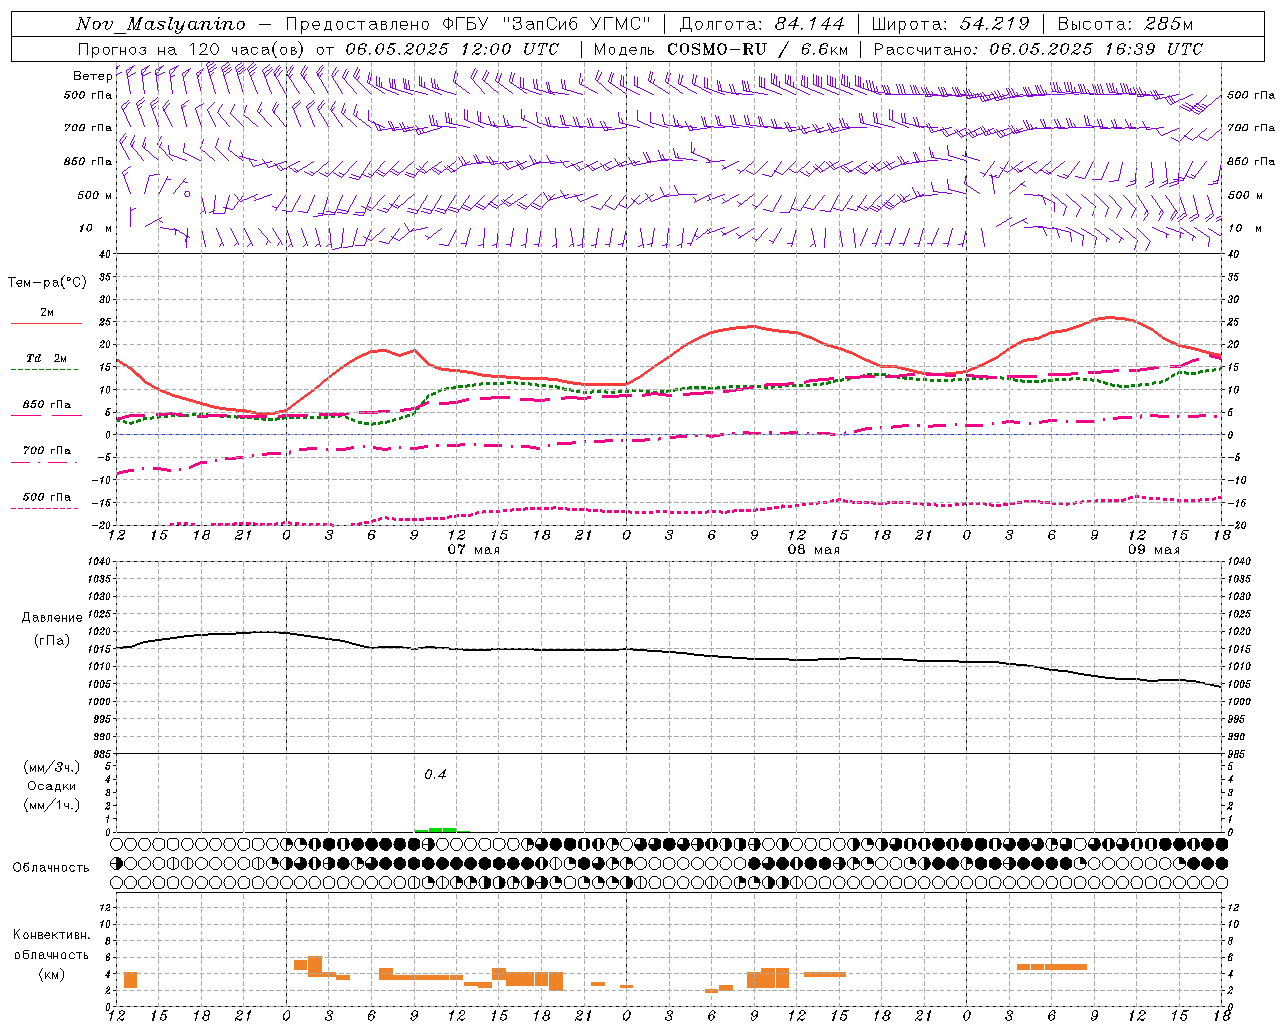Viewport: 1280px width, 1024px height.
Task: Click the elevation text Высота: 285м
Action: pyautogui.click(x=1125, y=24)
